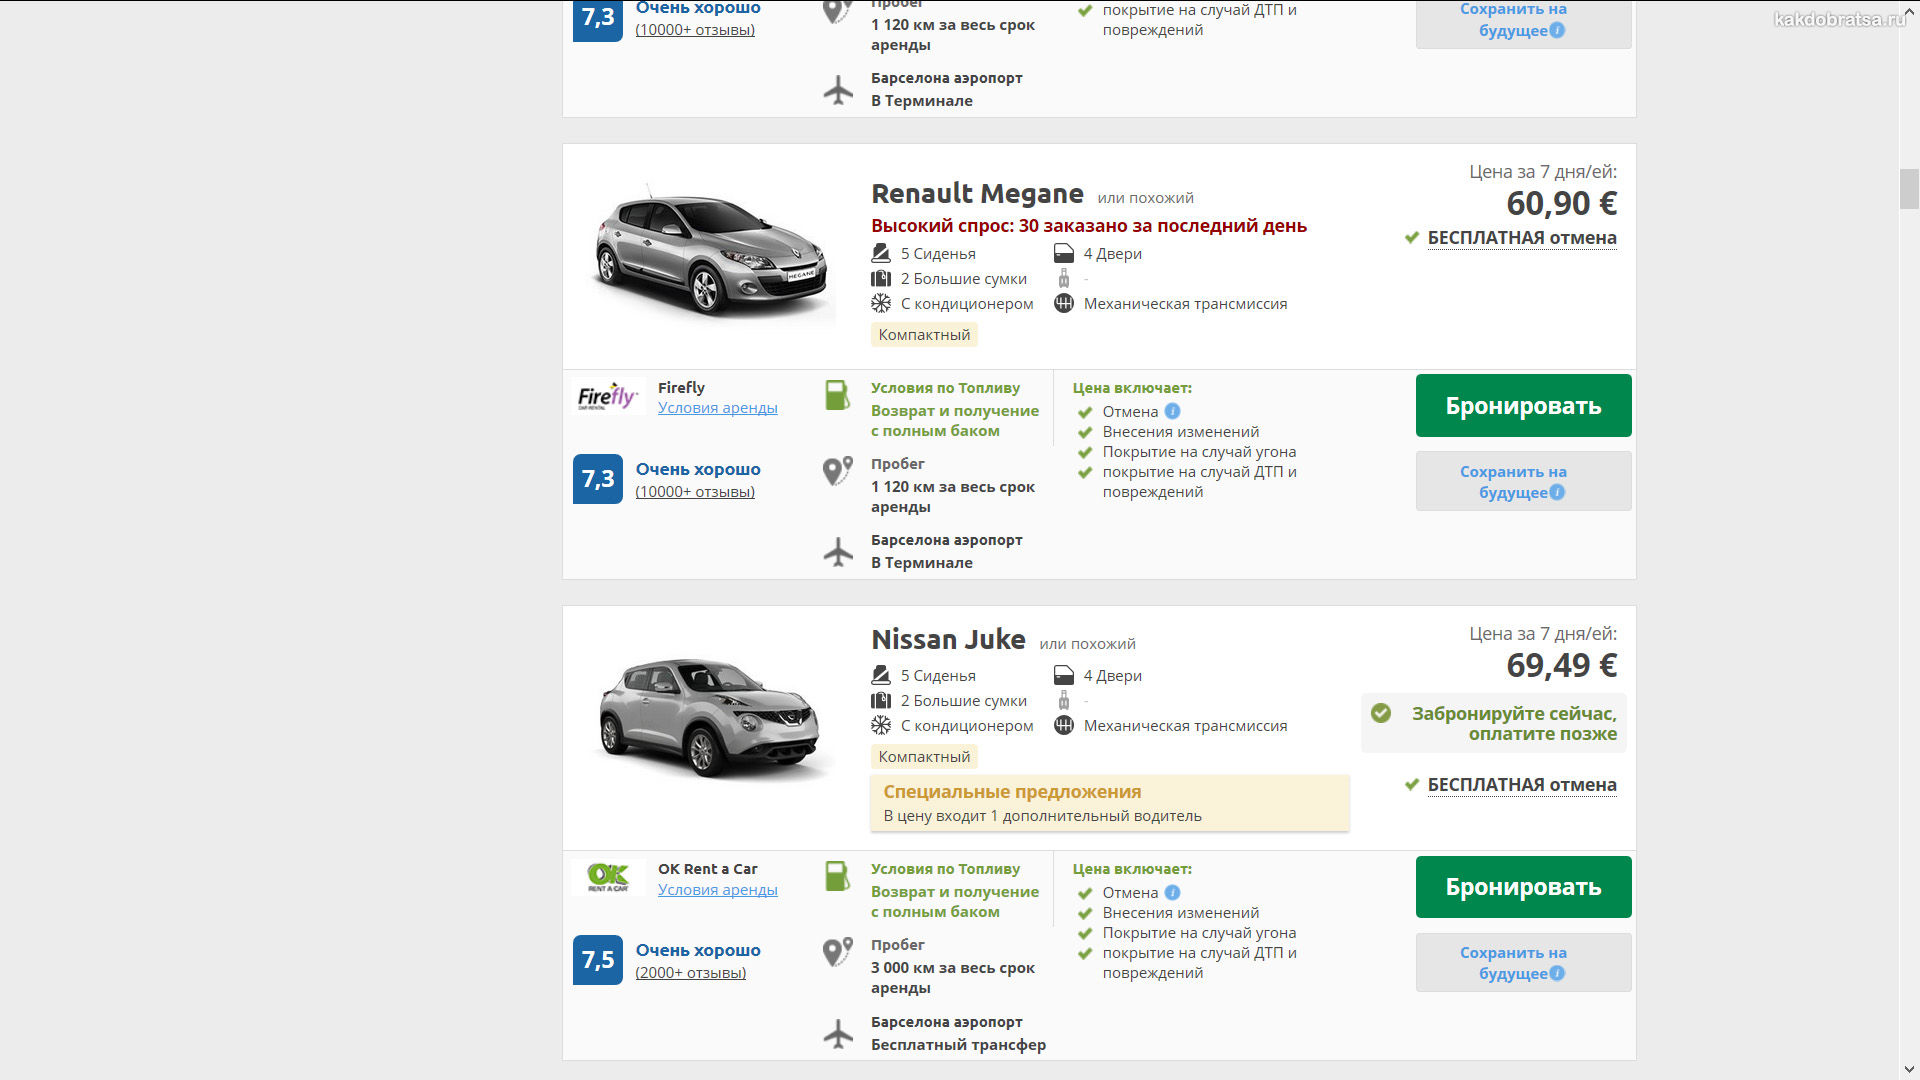The width and height of the screenshot is (1920, 1080).
Task: Click 'Очень хорошо' rating text next to 7,5
Action: click(698, 950)
